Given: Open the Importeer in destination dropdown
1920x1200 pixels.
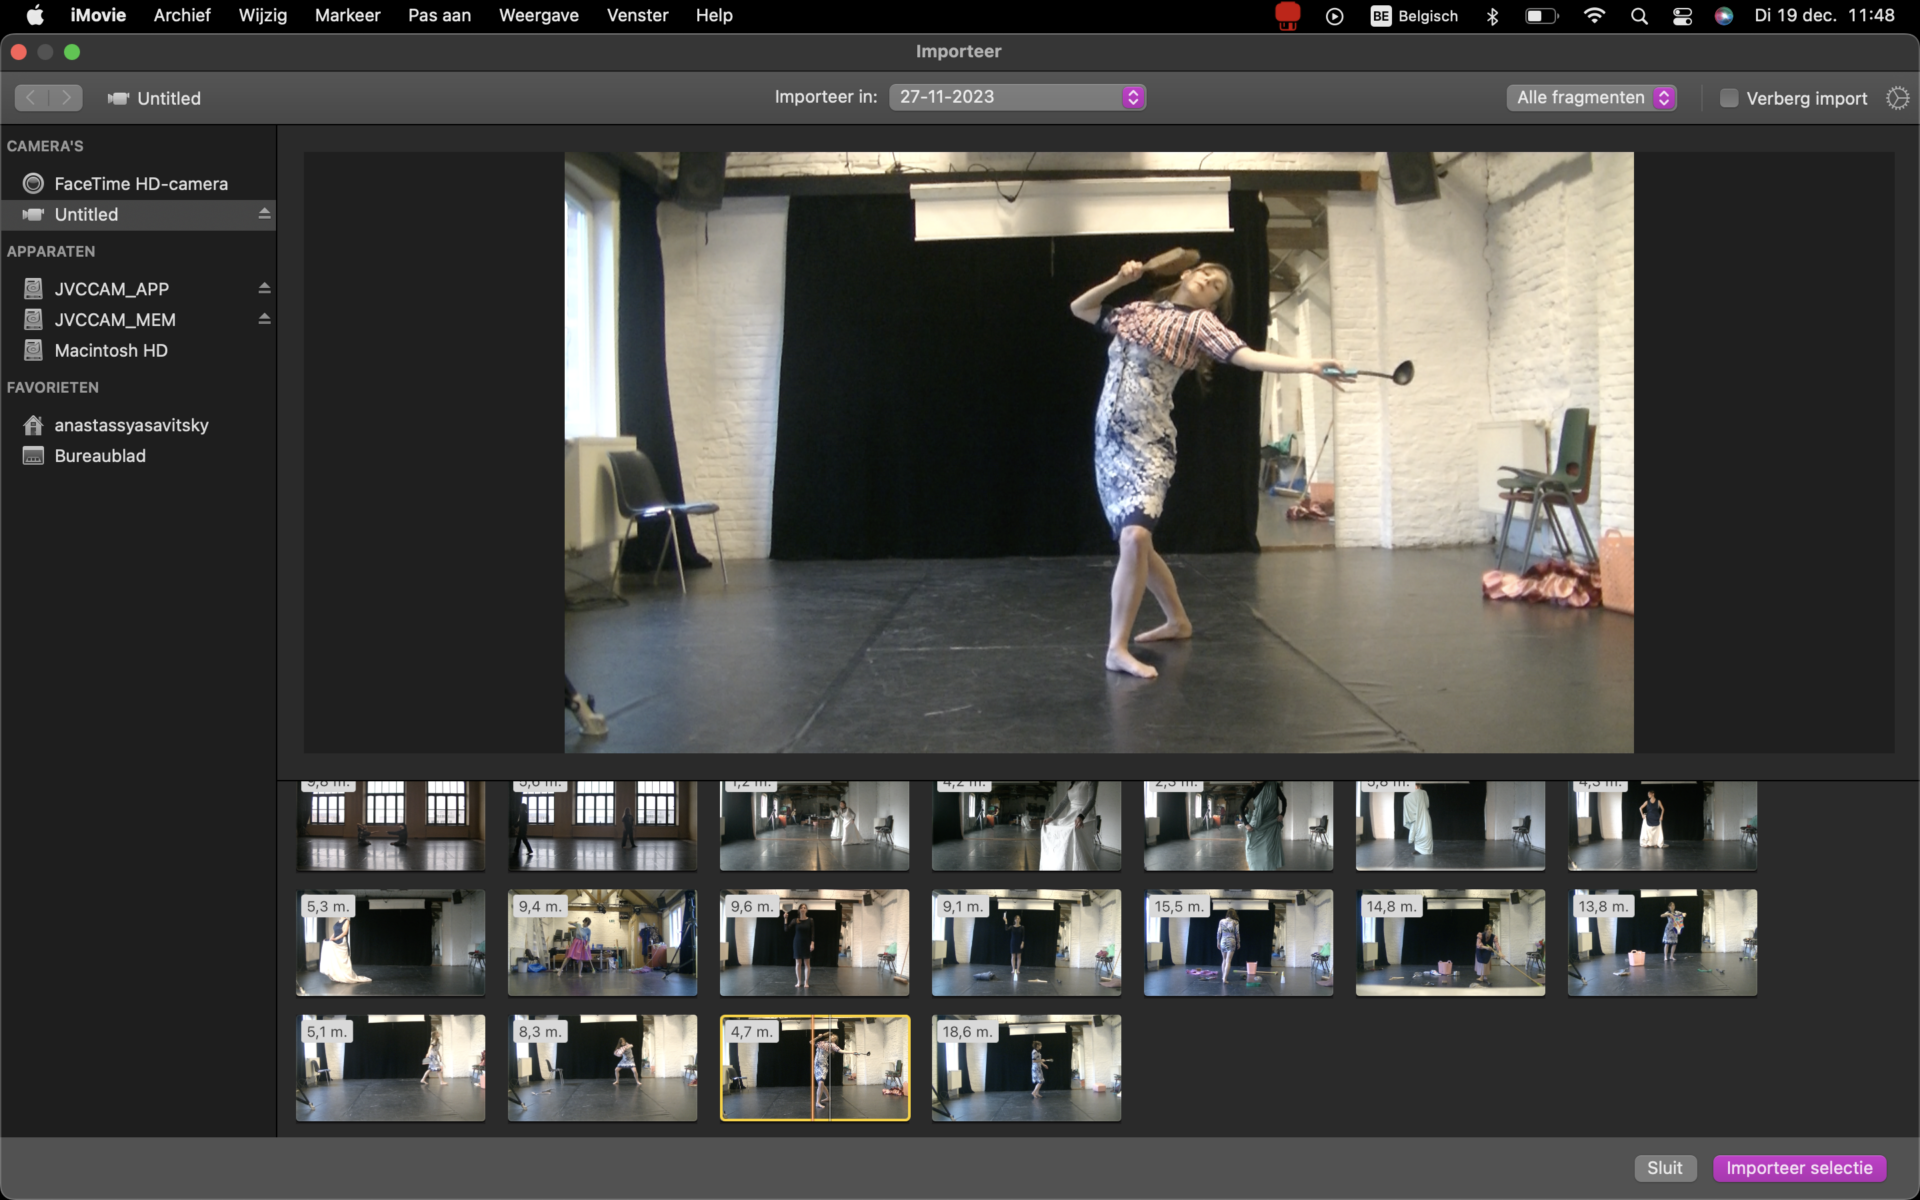Looking at the screenshot, I should pyautogui.click(x=1017, y=97).
